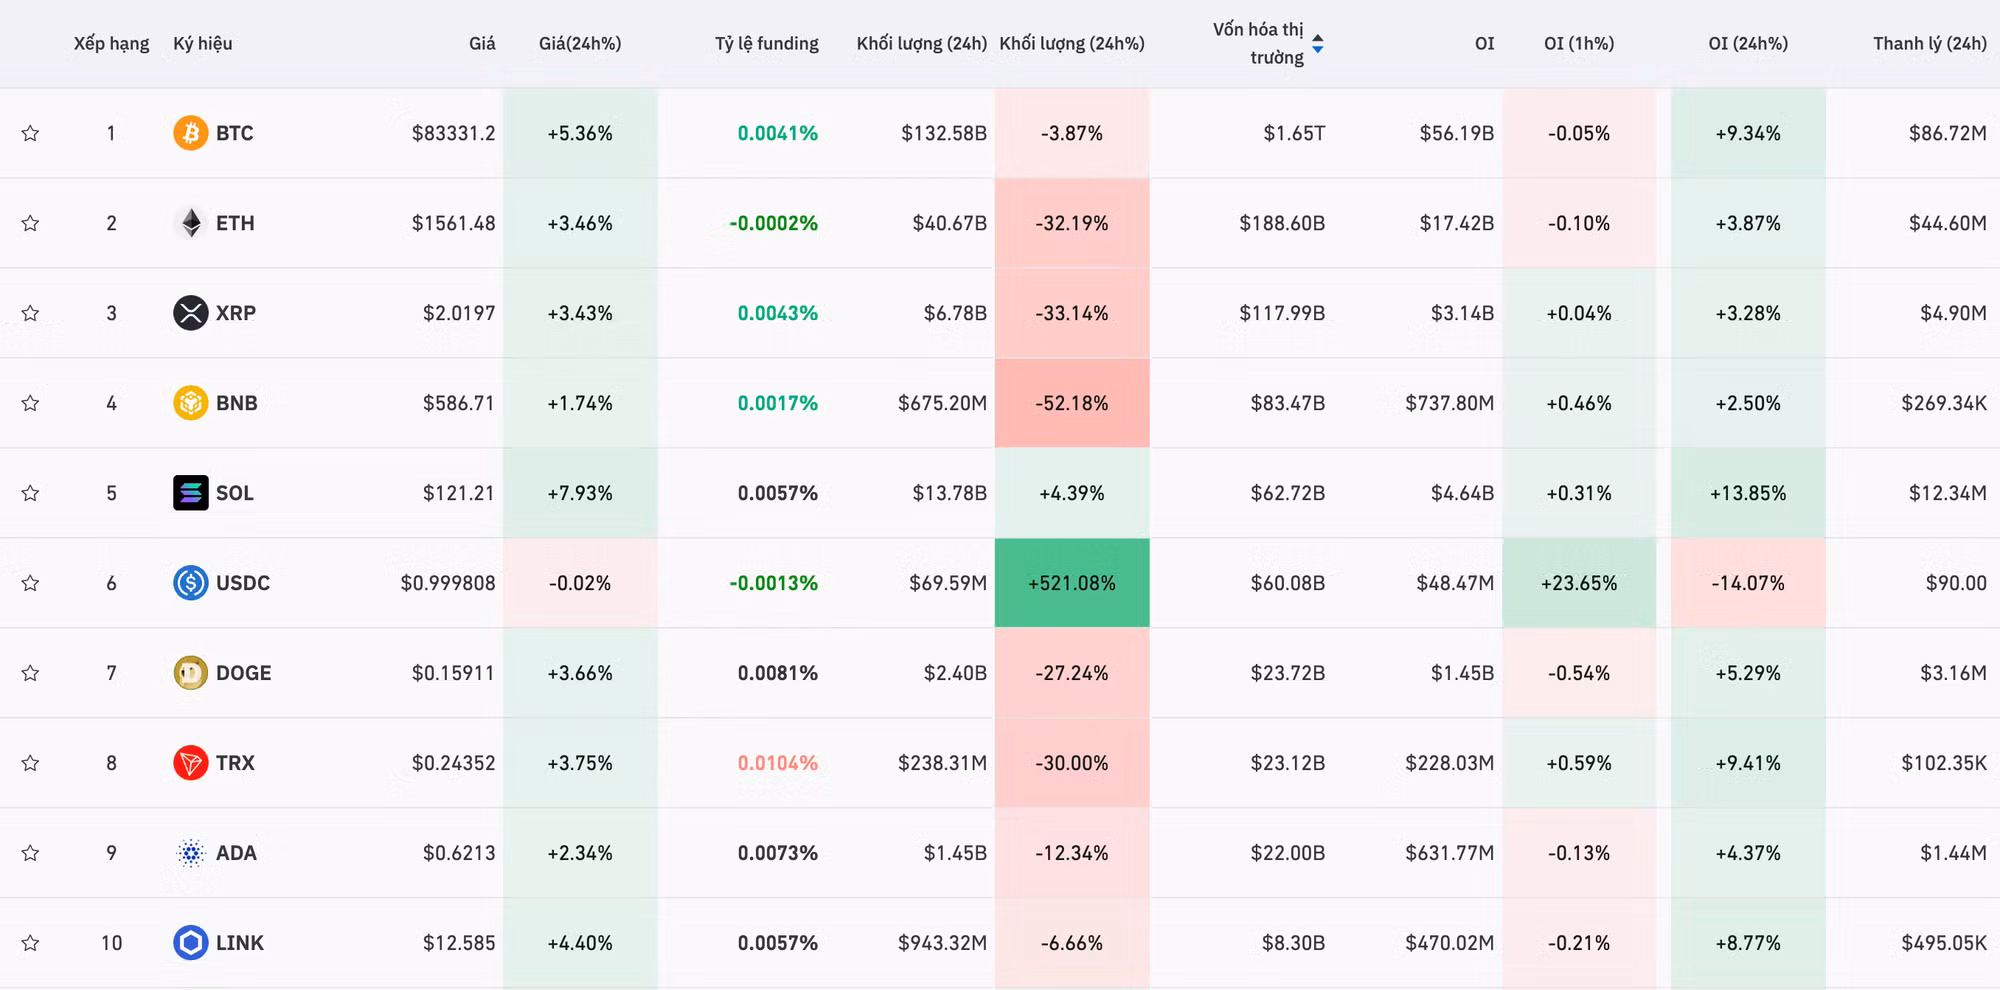This screenshot has height=990, width=2000.
Task: Click the Tron TRX coin icon
Action: (x=190, y=763)
